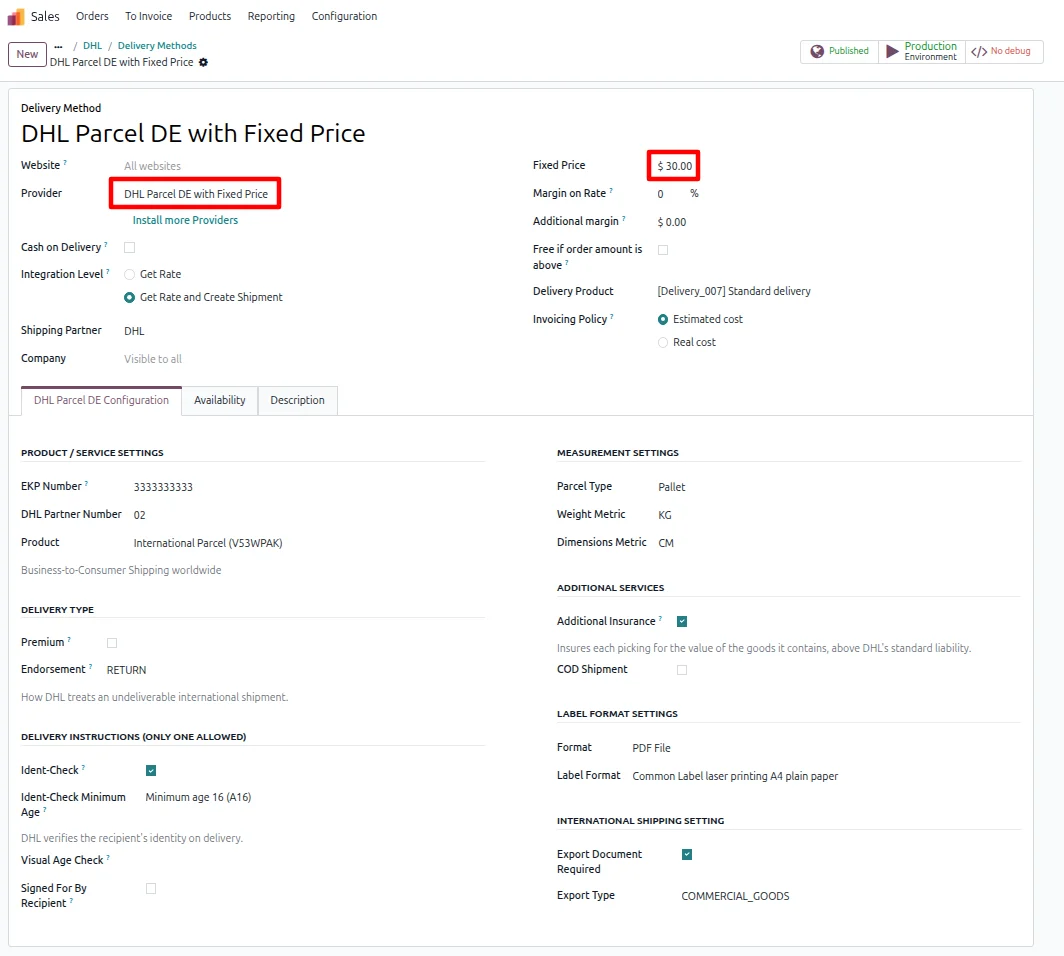Click Production Environment button
1064x956 pixels.
922,52
